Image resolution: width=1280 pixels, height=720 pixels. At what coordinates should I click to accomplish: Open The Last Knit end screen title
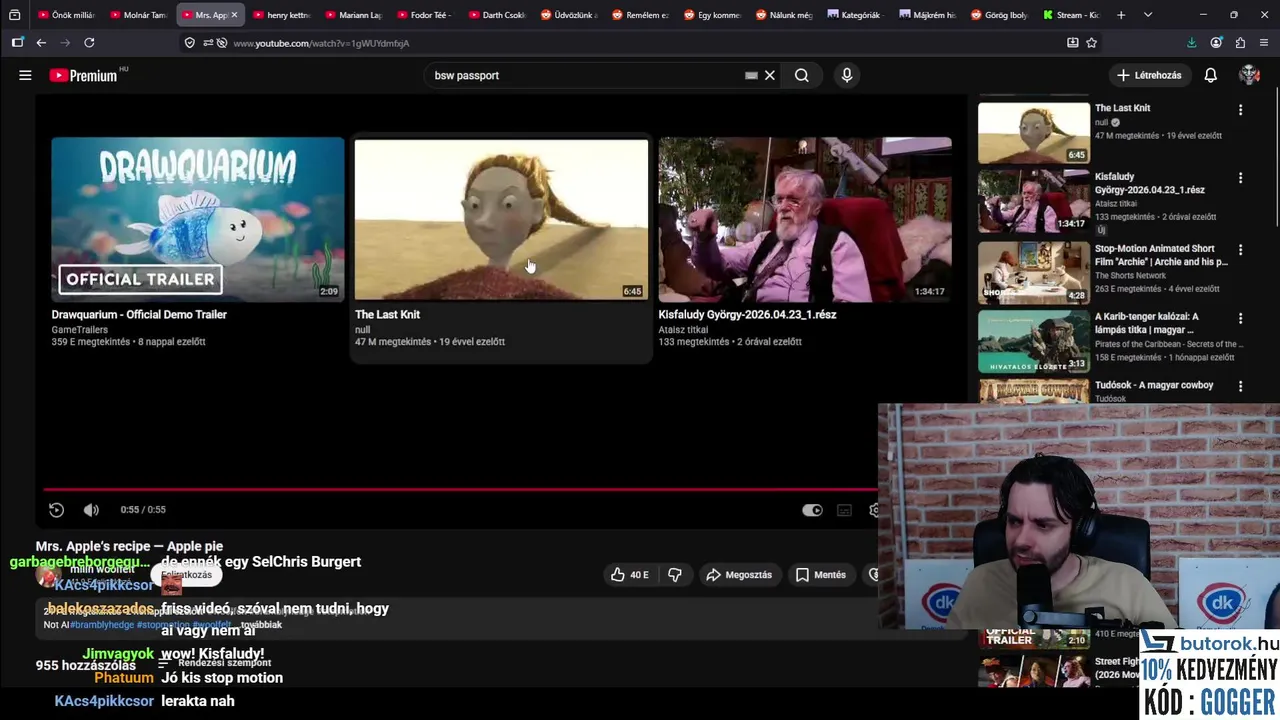click(x=387, y=314)
